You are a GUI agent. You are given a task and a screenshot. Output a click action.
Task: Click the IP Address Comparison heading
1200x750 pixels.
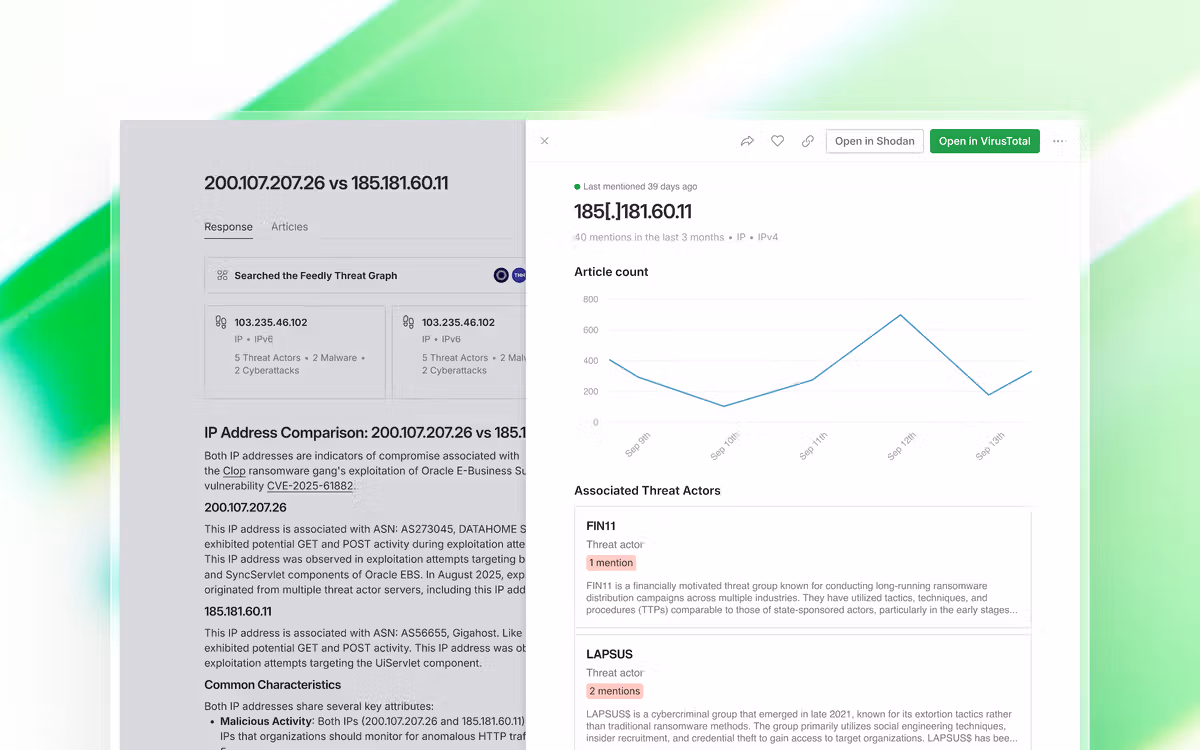pyautogui.click(x=365, y=433)
